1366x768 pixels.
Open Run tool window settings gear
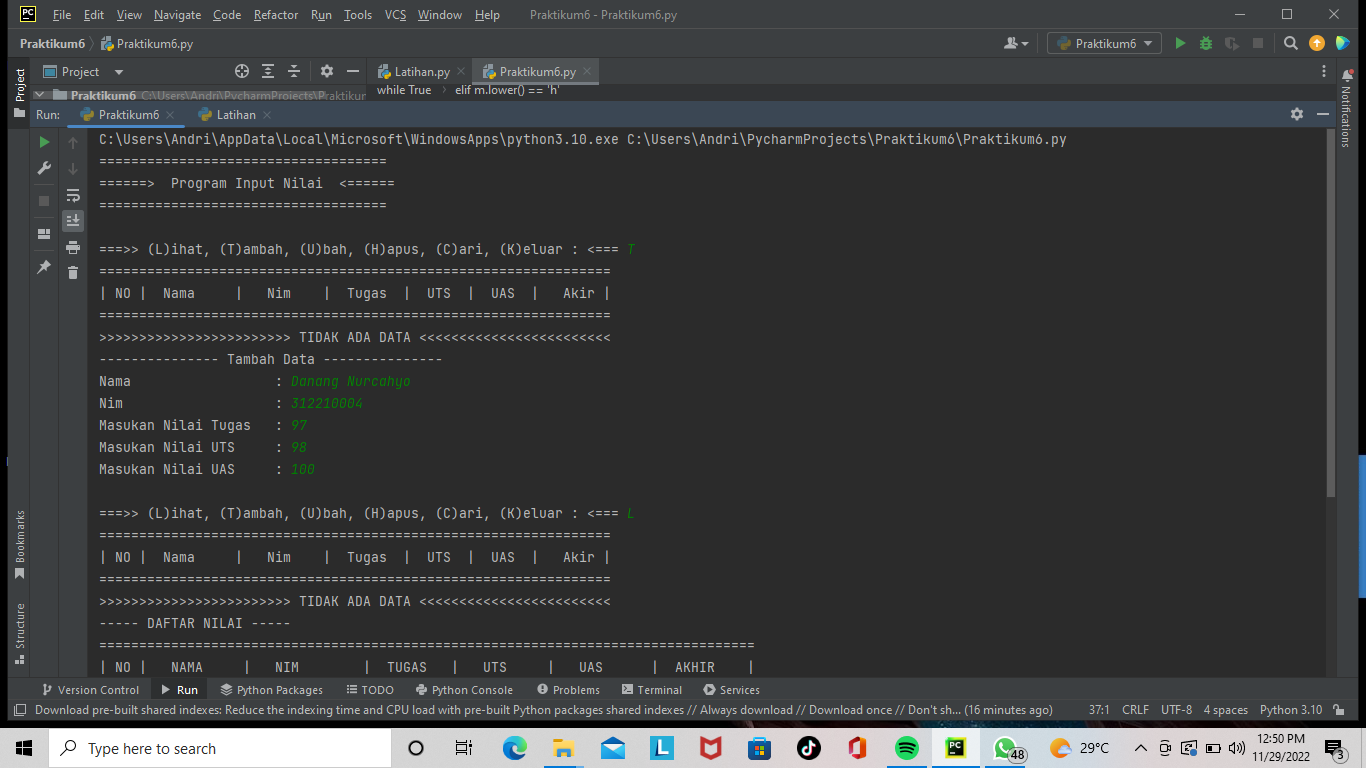(x=1296, y=114)
